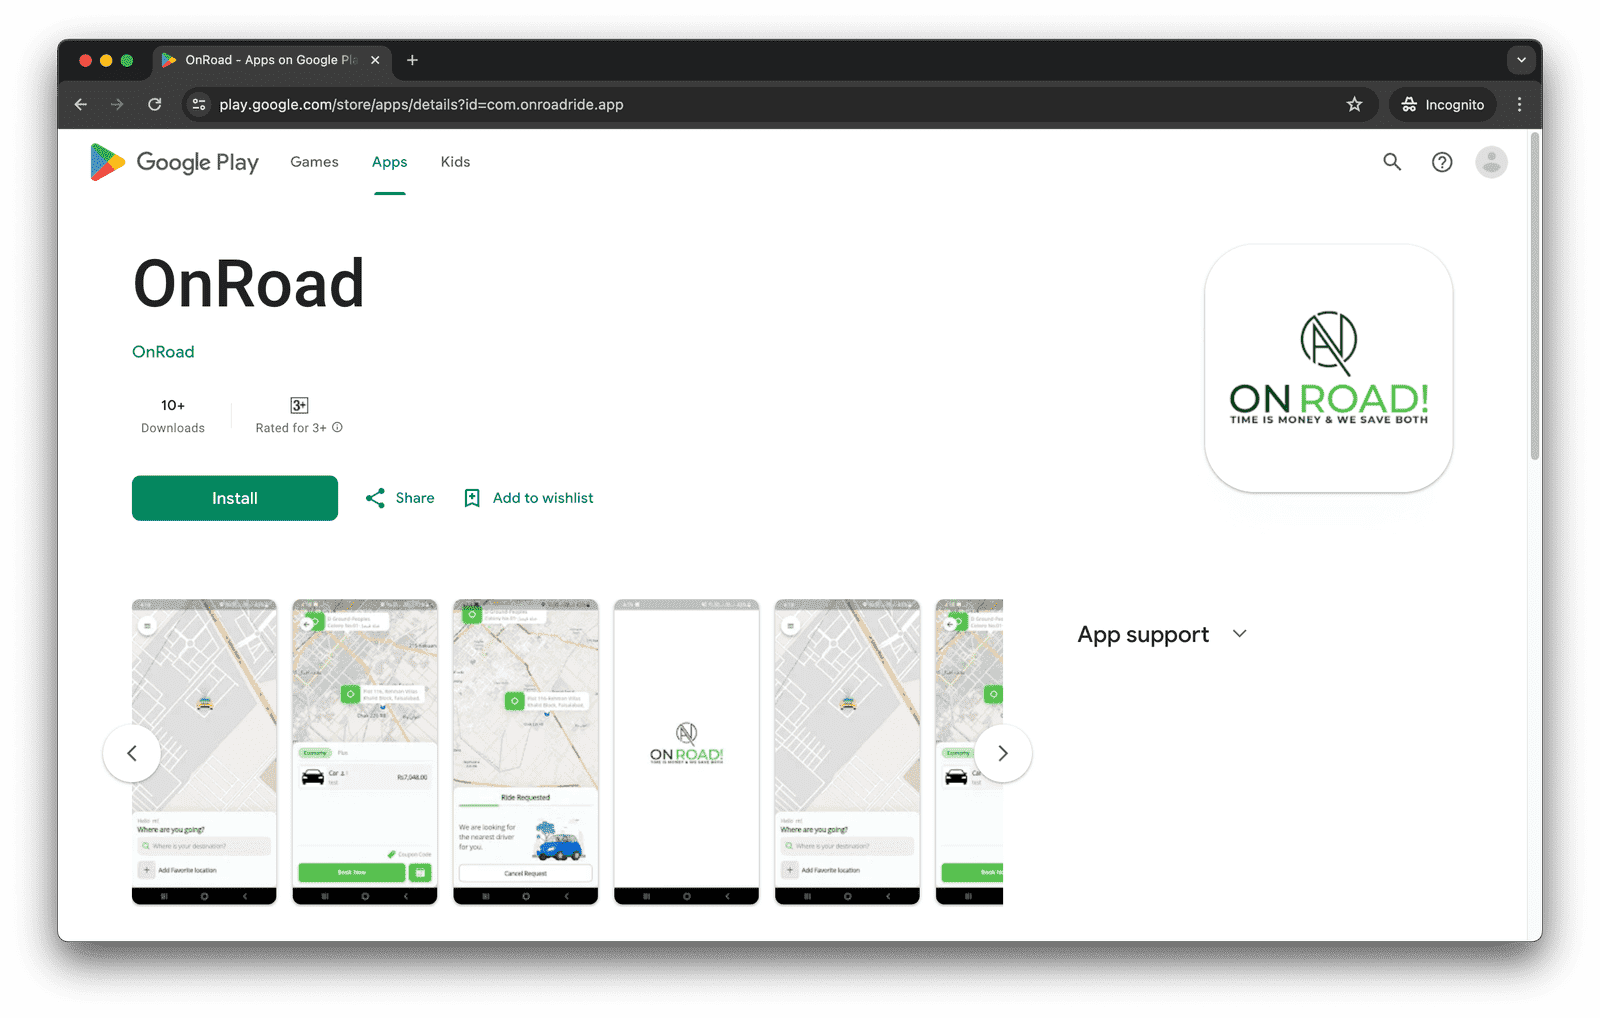Click the Install button
The height and width of the screenshot is (1018, 1600).
[x=234, y=497]
